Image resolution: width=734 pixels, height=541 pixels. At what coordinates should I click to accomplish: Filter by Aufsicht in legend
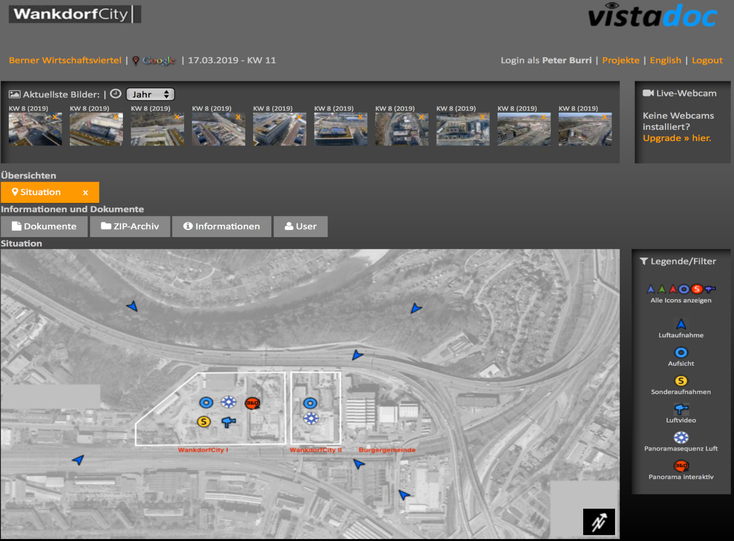coord(681,357)
